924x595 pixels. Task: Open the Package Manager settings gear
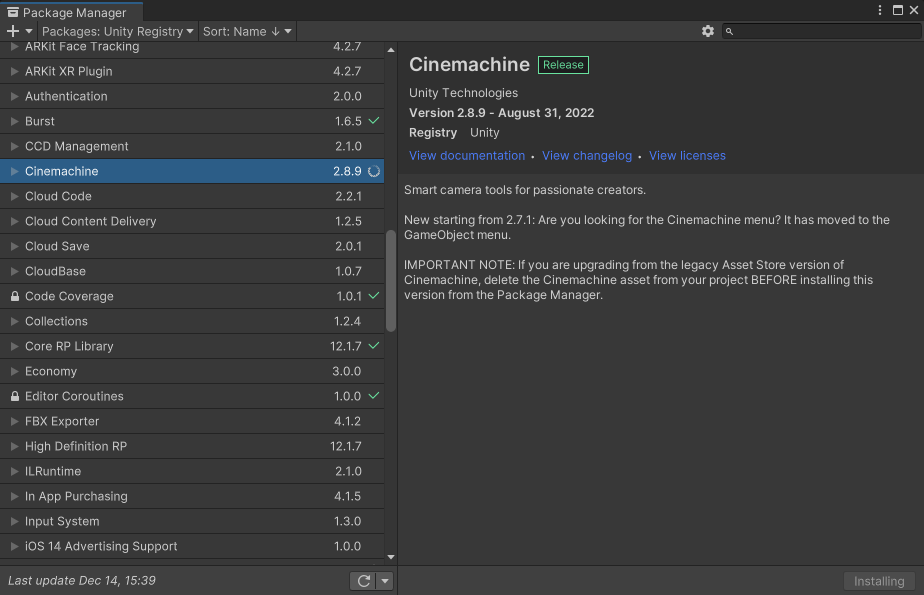tap(708, 31)
